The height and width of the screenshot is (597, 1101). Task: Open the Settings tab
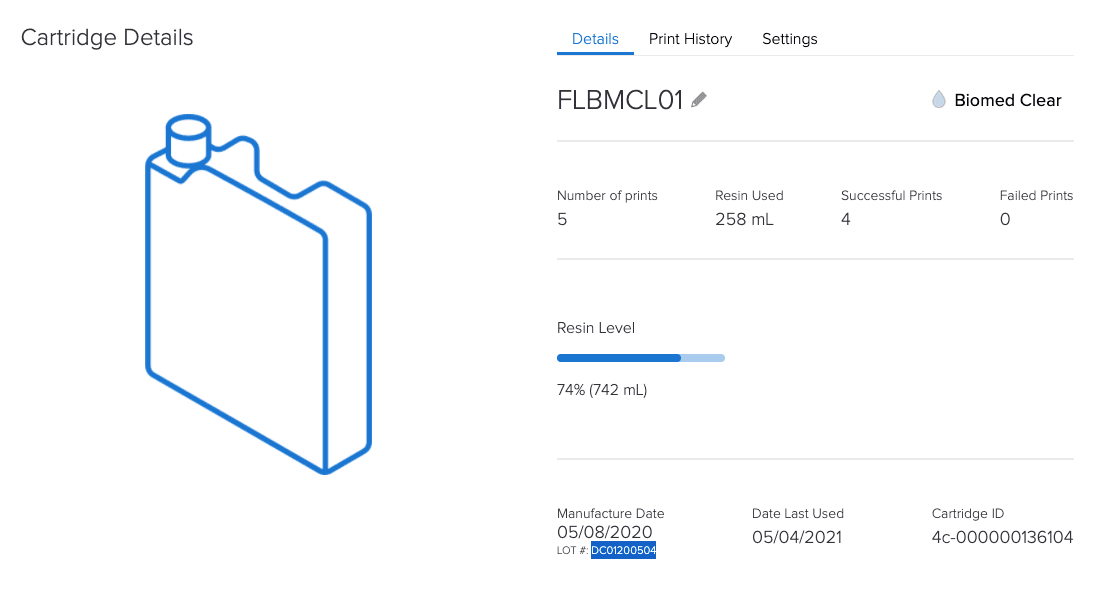(789, 39)
